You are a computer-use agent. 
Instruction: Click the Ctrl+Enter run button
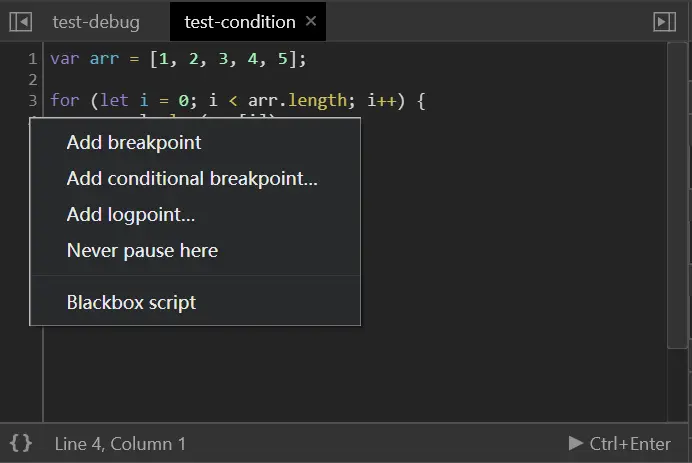tap(620, 443)
